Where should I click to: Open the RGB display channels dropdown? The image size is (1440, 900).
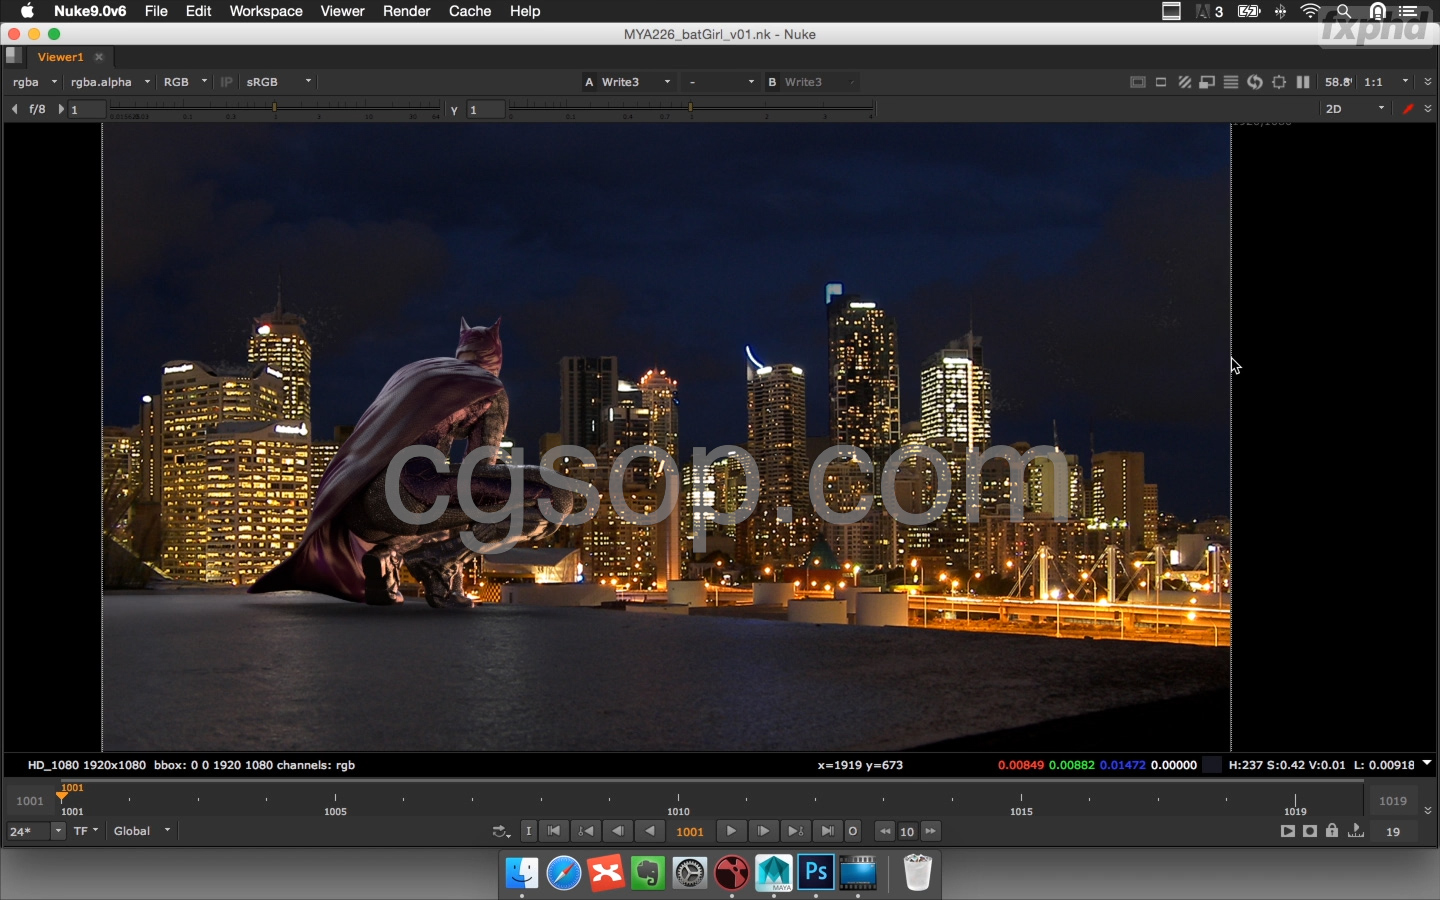[x=185, y=82]
